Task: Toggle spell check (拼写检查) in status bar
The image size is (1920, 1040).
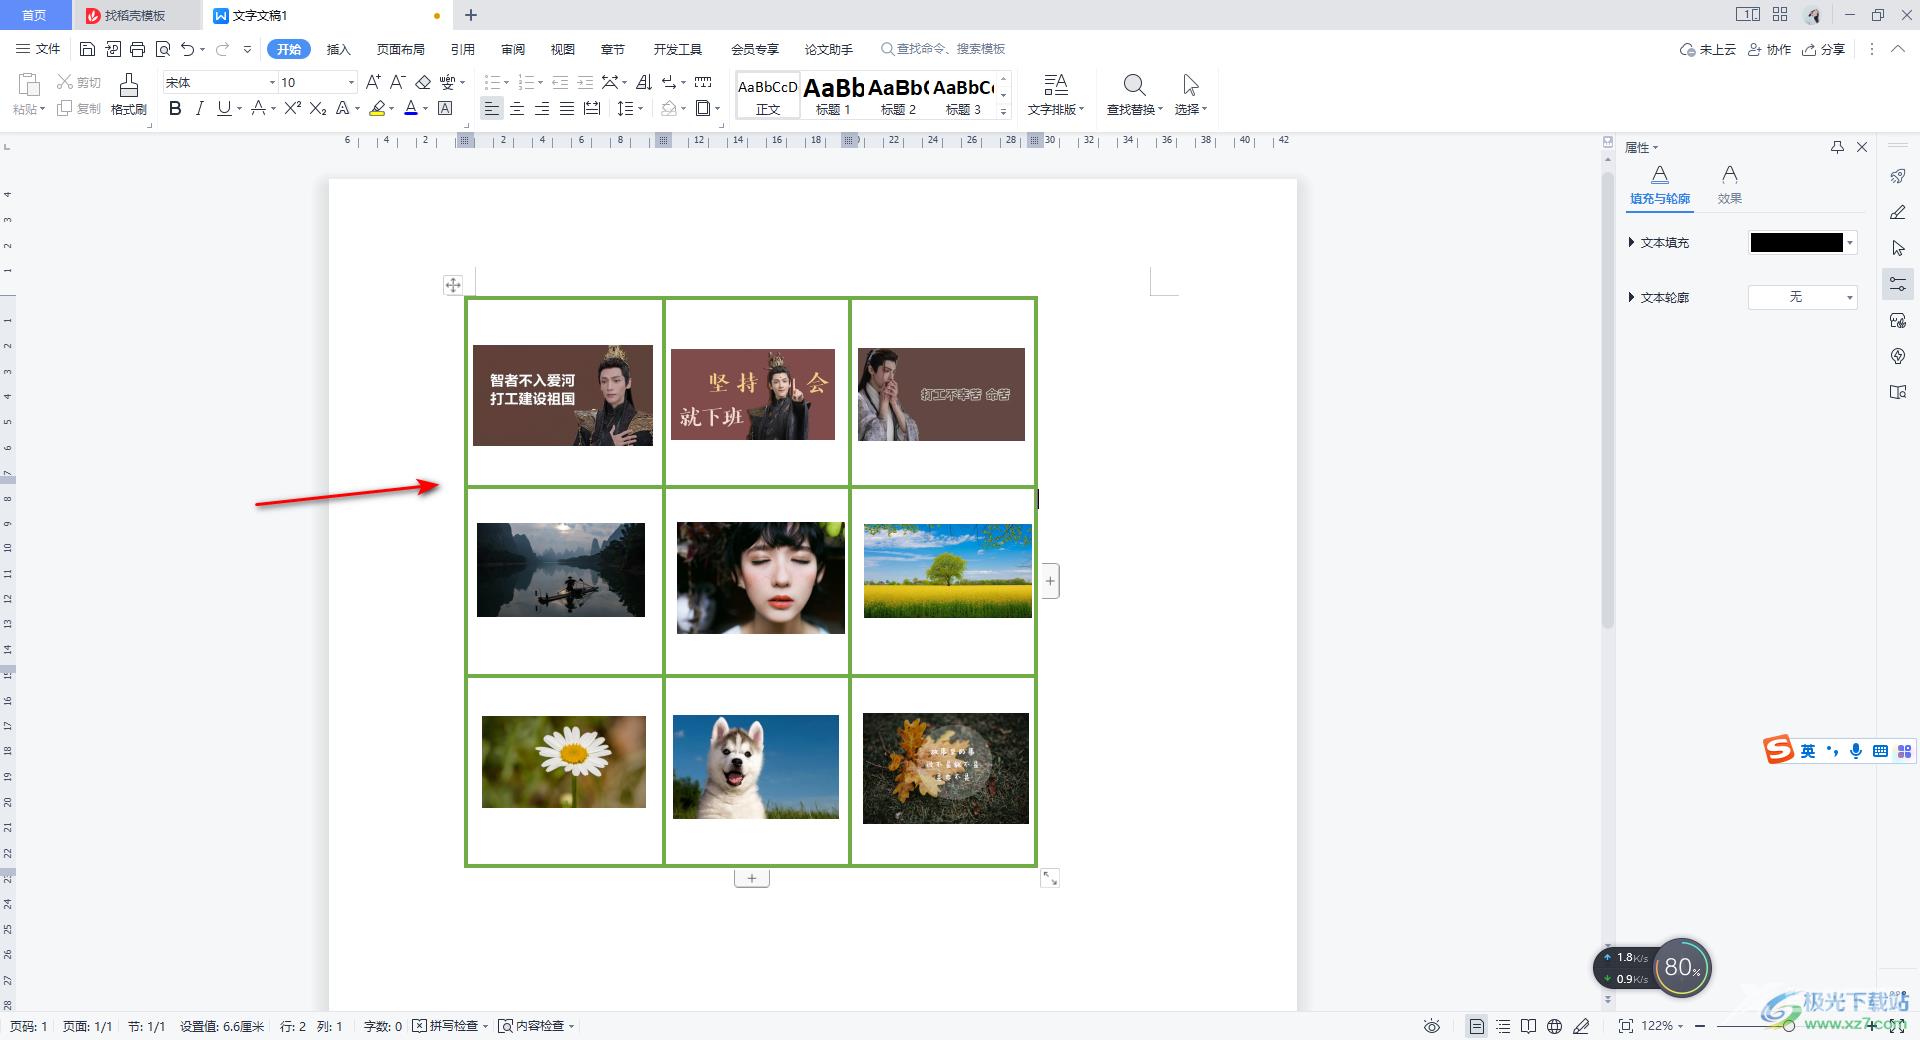Action: click(450, 1026)
